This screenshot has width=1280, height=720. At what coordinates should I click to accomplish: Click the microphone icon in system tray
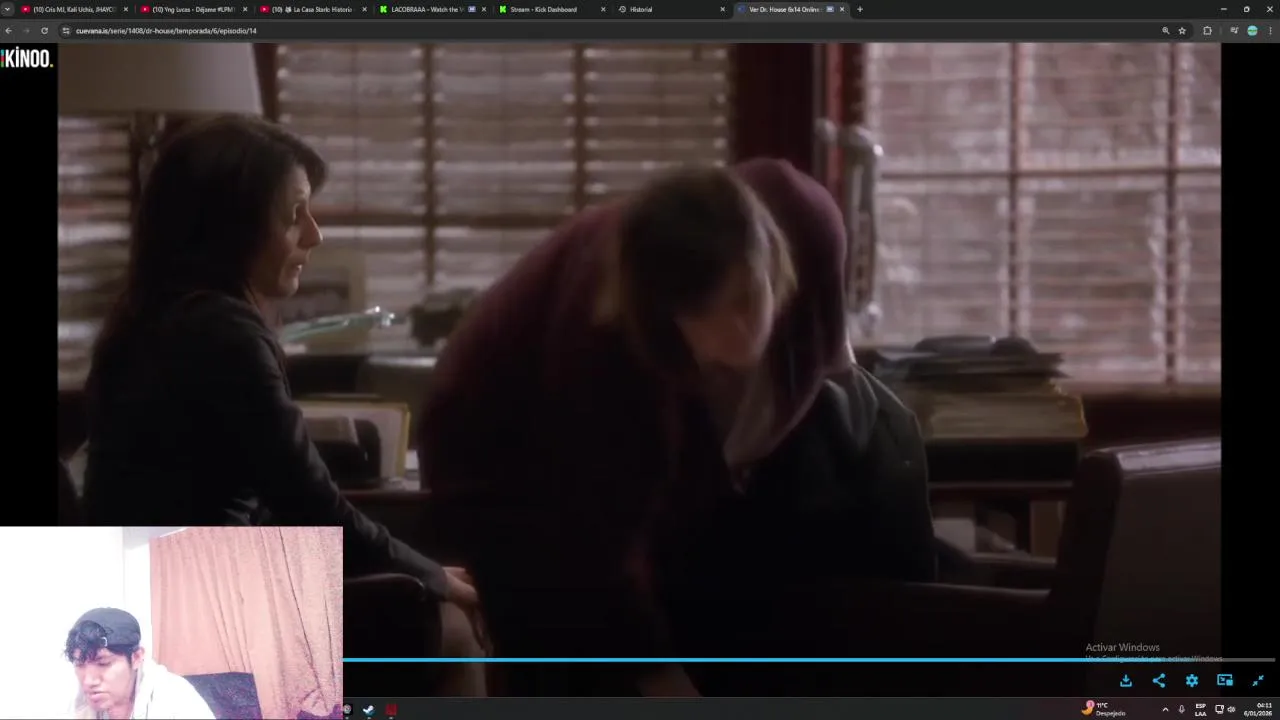point(1182,709)
